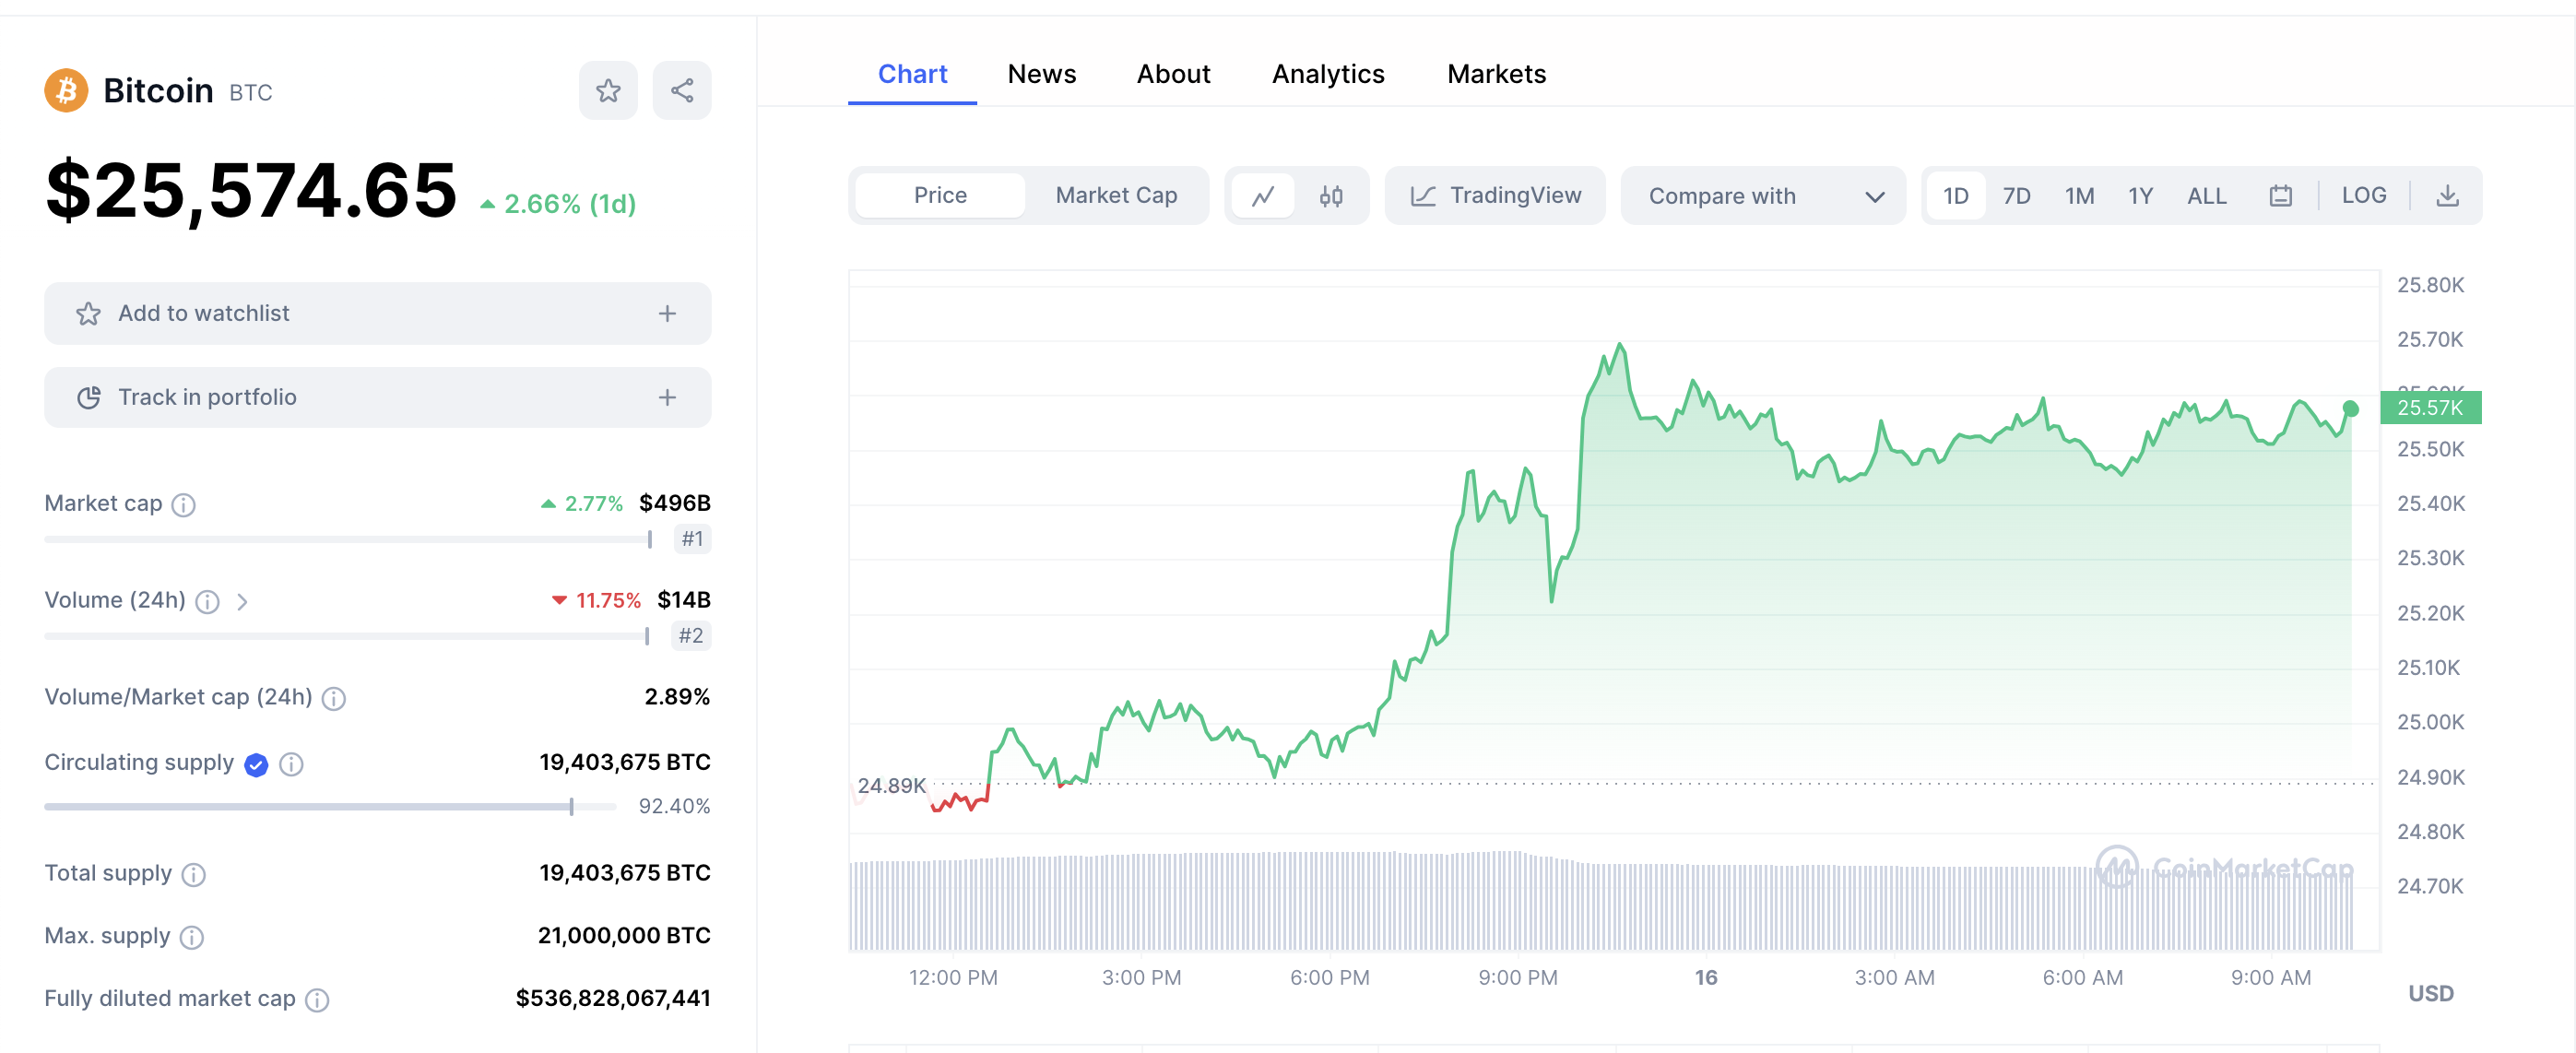This screenshot has width=2576, height=1053.
Task: Click Market cap rank progress bar
Action: (x=348, y=540)
